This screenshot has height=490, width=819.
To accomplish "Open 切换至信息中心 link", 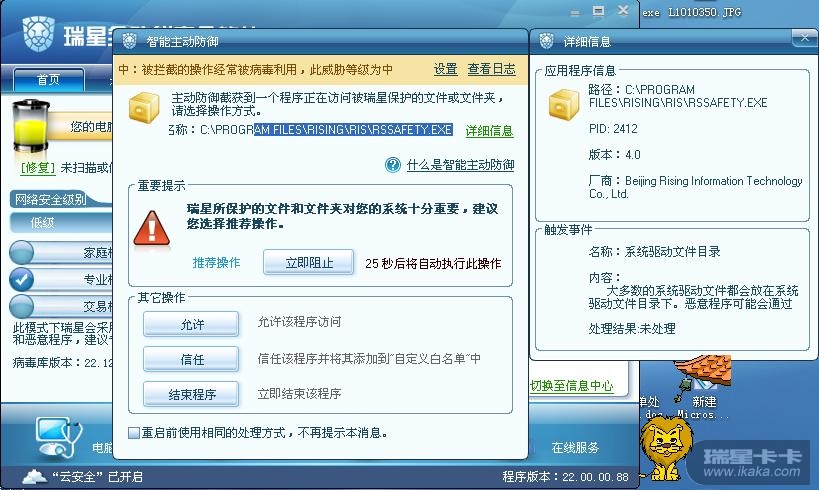I will point(571,386).
